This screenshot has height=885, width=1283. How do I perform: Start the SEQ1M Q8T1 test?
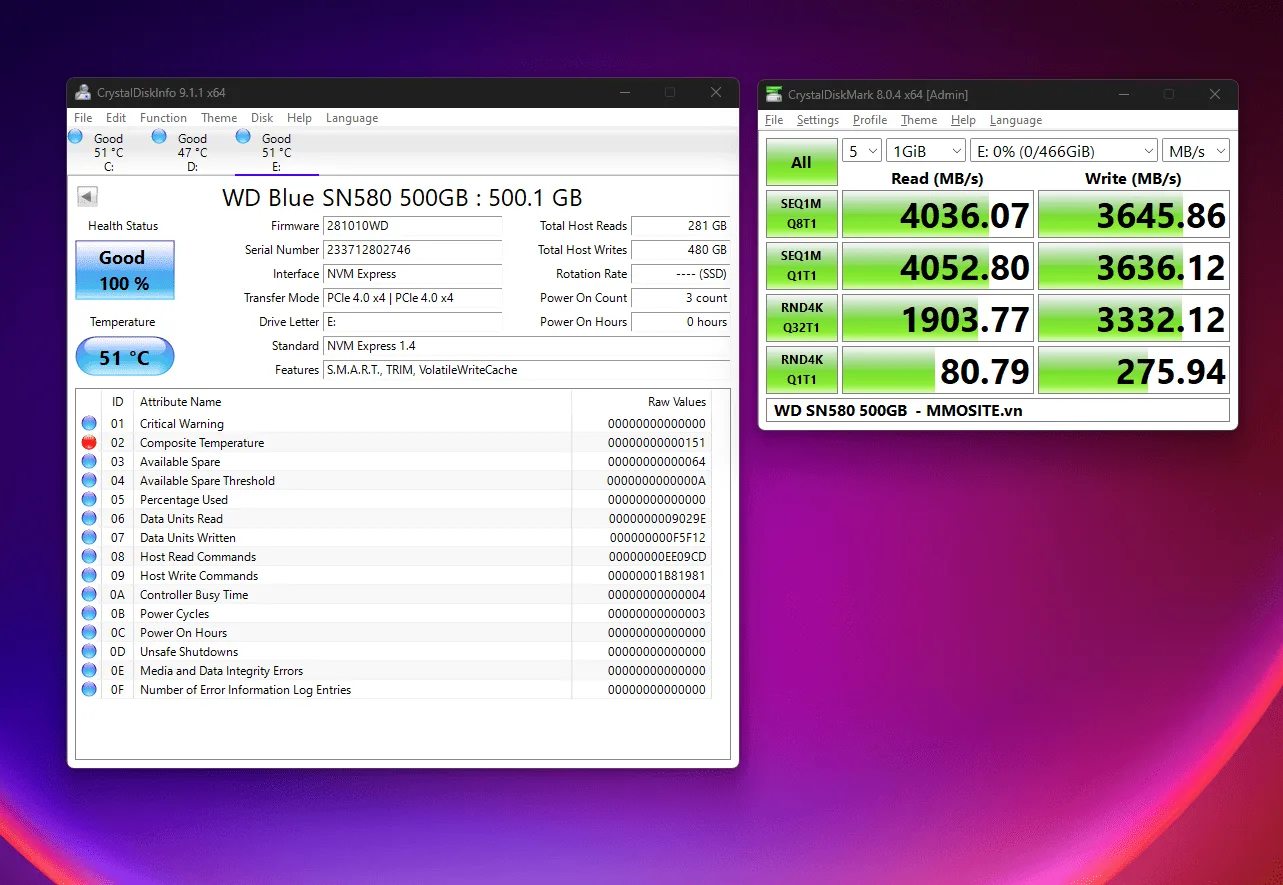point(801,214)
